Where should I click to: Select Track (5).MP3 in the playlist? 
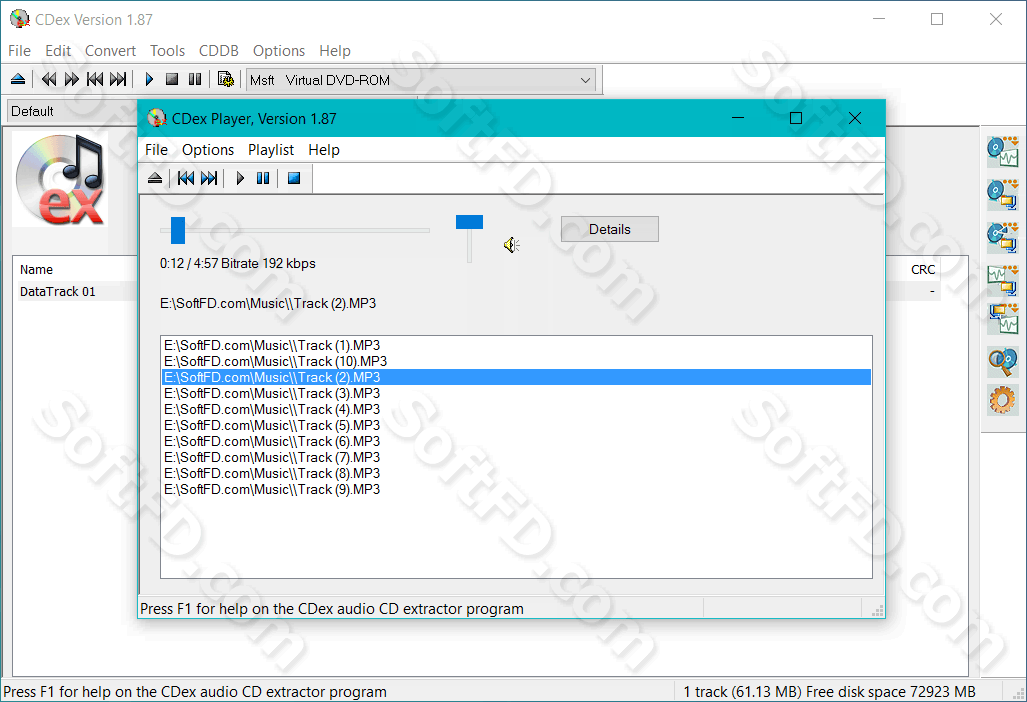(x=516, y=426)
